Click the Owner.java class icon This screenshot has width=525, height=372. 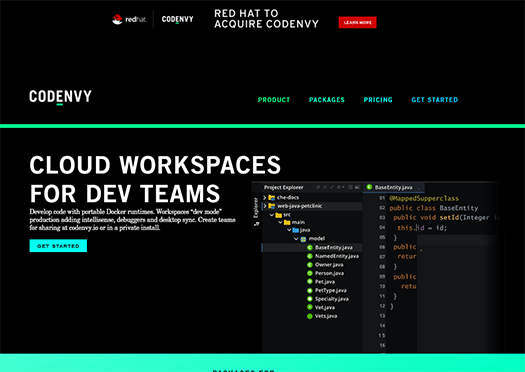(310, 265)
